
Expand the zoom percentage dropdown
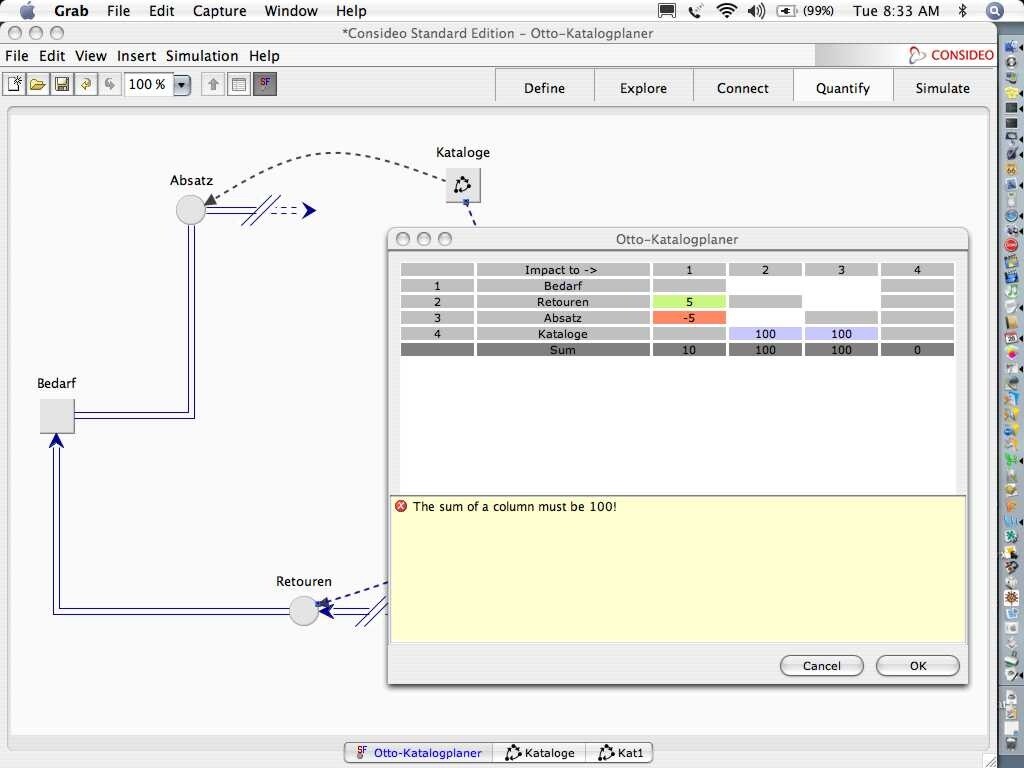point(182,85)
